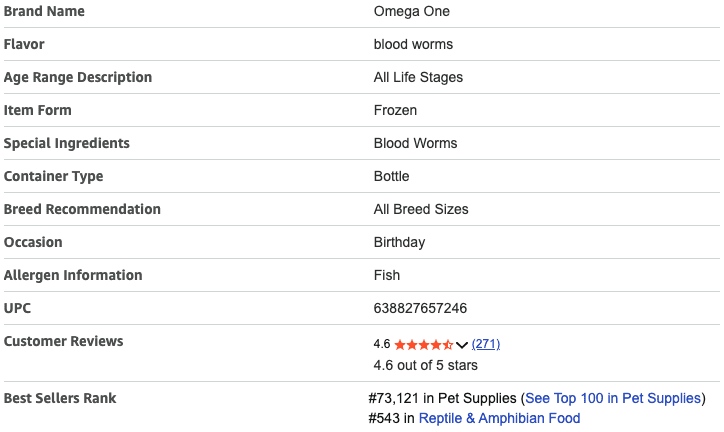Click the UPC number 638827657246
Image resolution: width=724 pixels, height=432 pixels.
tap(420, 308)
